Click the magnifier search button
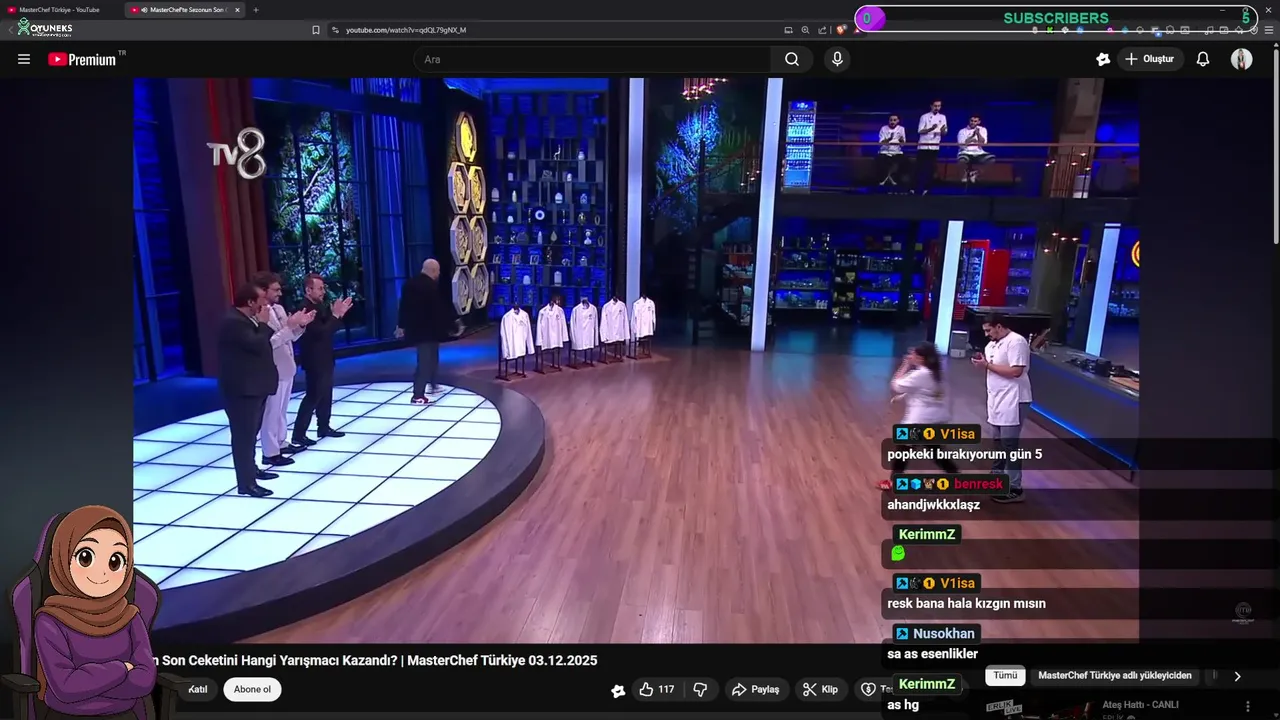1280x720 pixels. [792, 59]
